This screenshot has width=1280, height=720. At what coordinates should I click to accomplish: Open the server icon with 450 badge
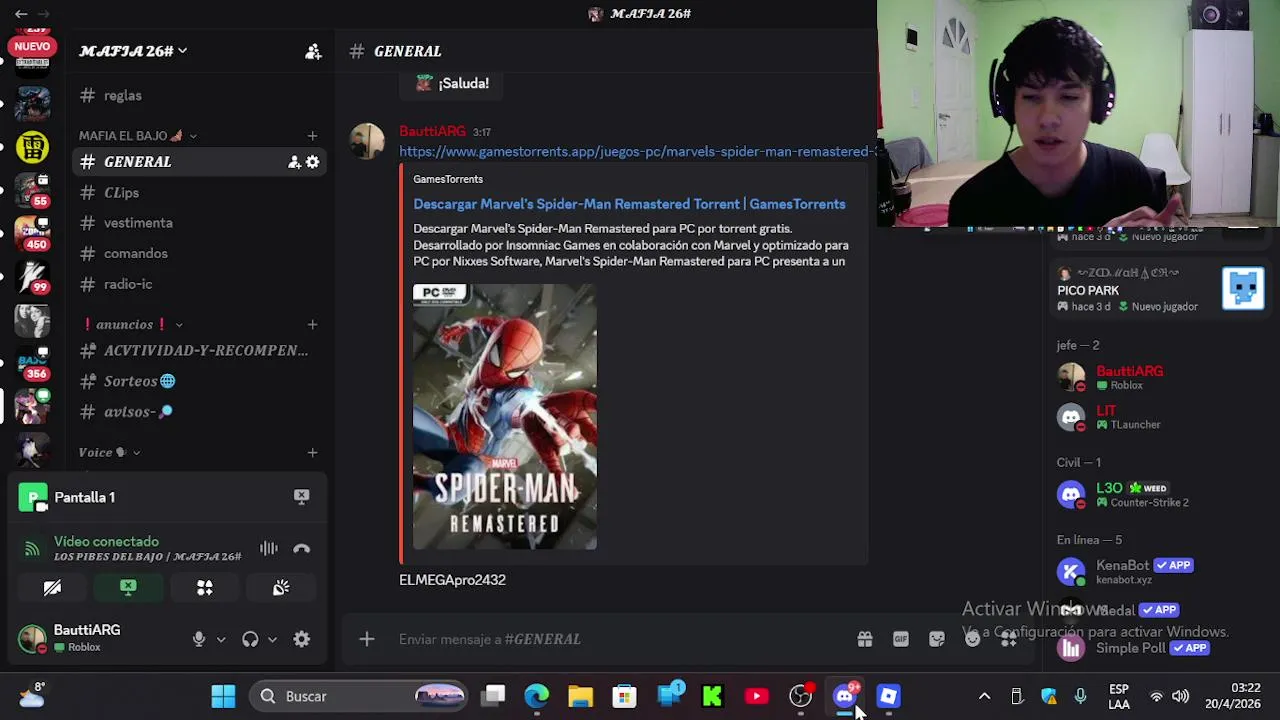coord(32,233)
